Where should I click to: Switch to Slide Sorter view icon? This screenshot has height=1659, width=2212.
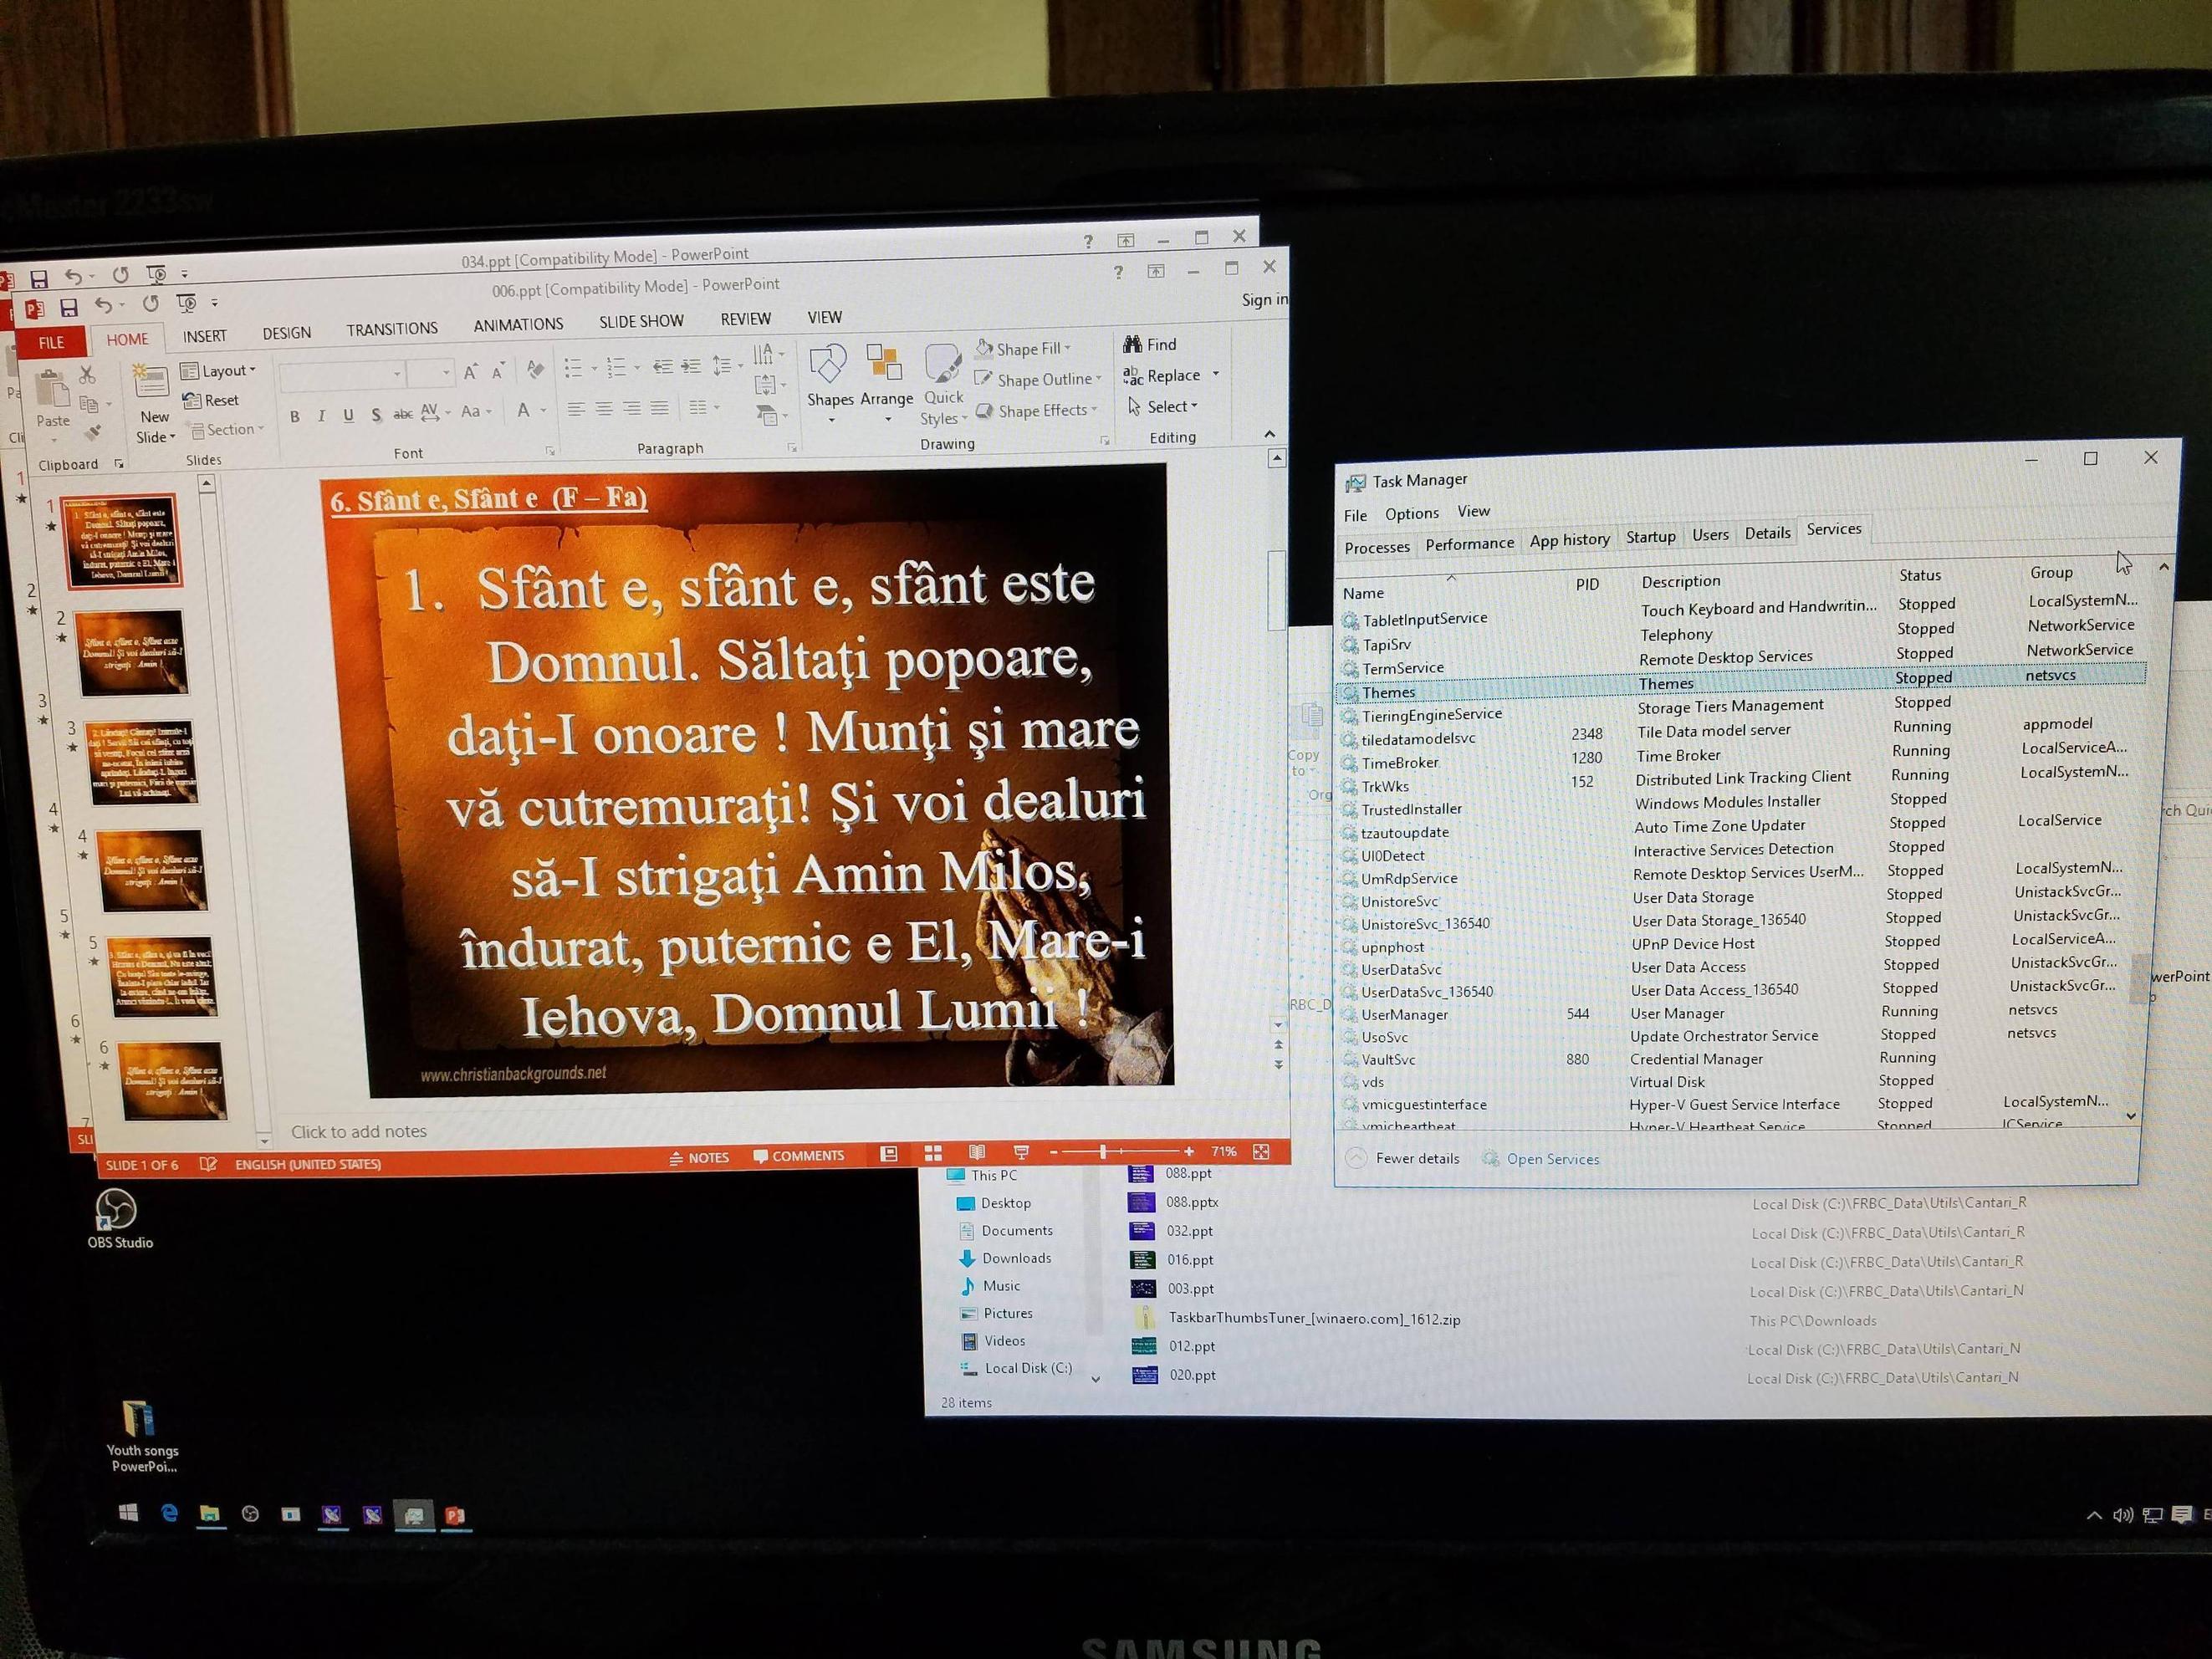point(933,1153)
